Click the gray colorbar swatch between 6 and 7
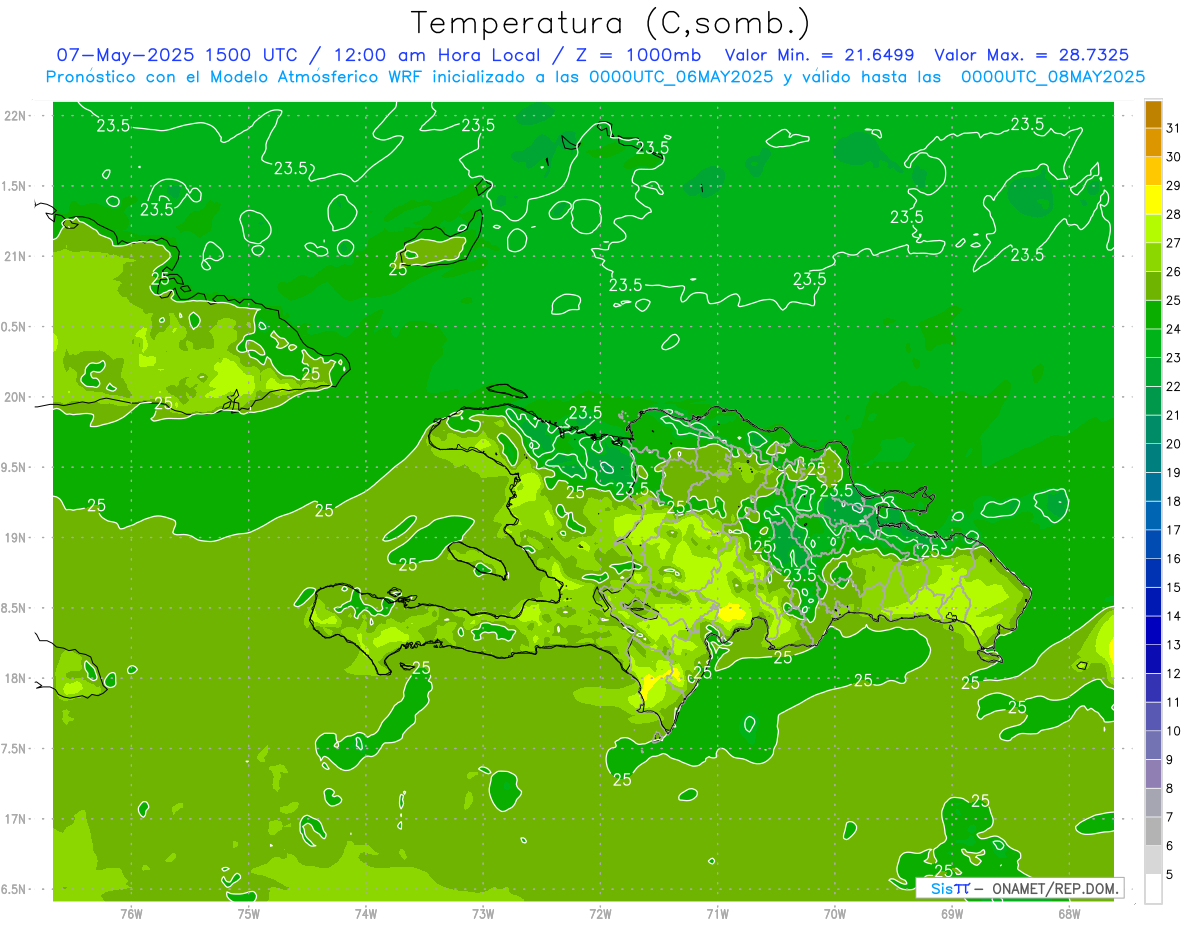1200x927 pixels. [x=1153, y=832]
